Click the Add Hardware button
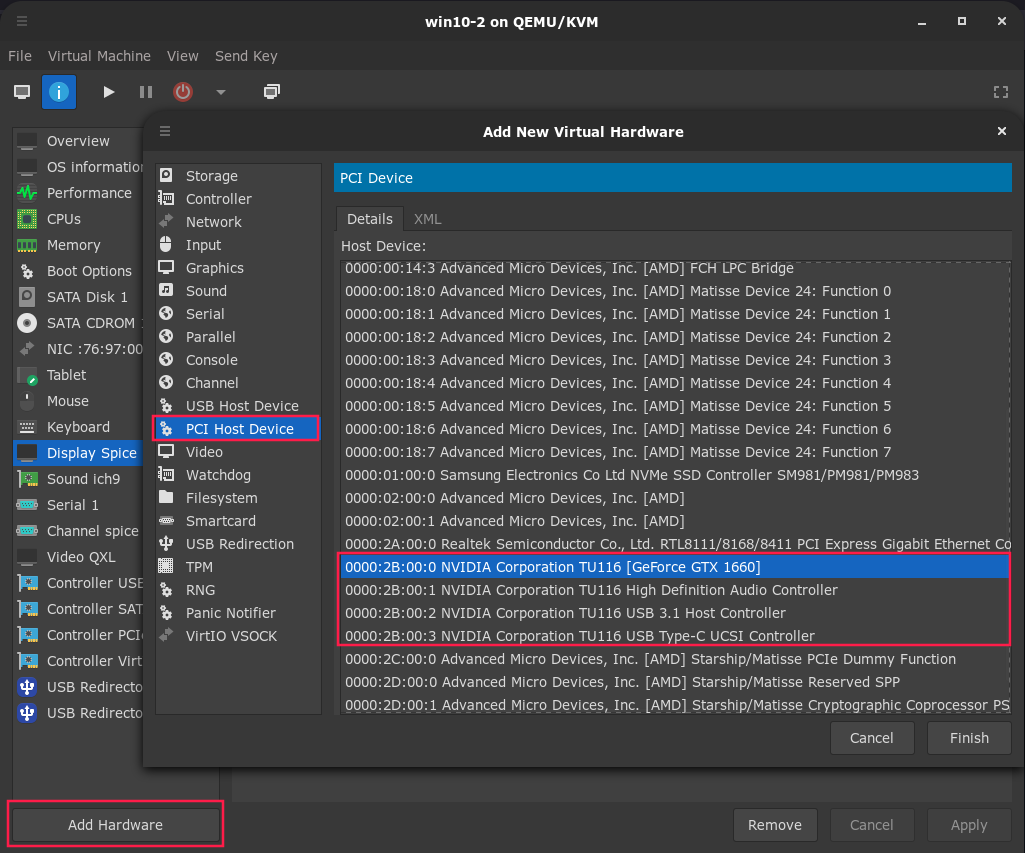 coord(116,825)
